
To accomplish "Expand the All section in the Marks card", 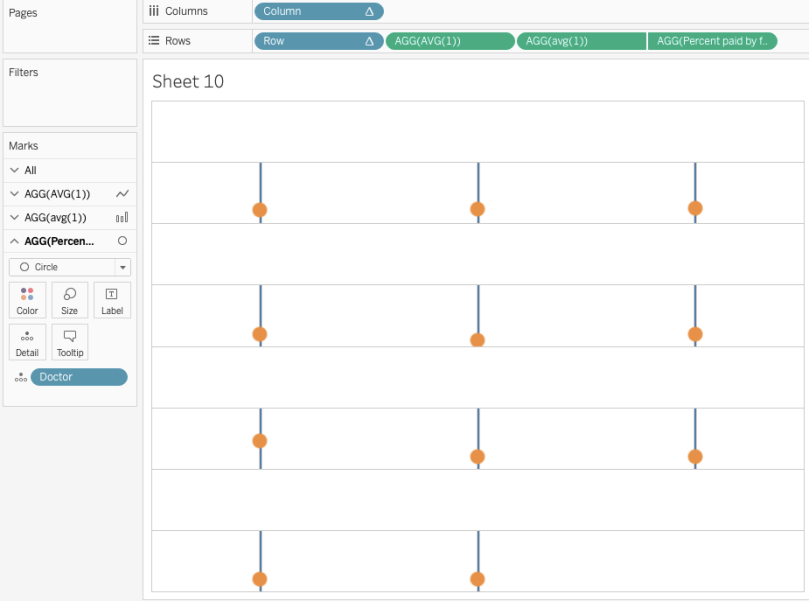I will click(x=15, y=171).
